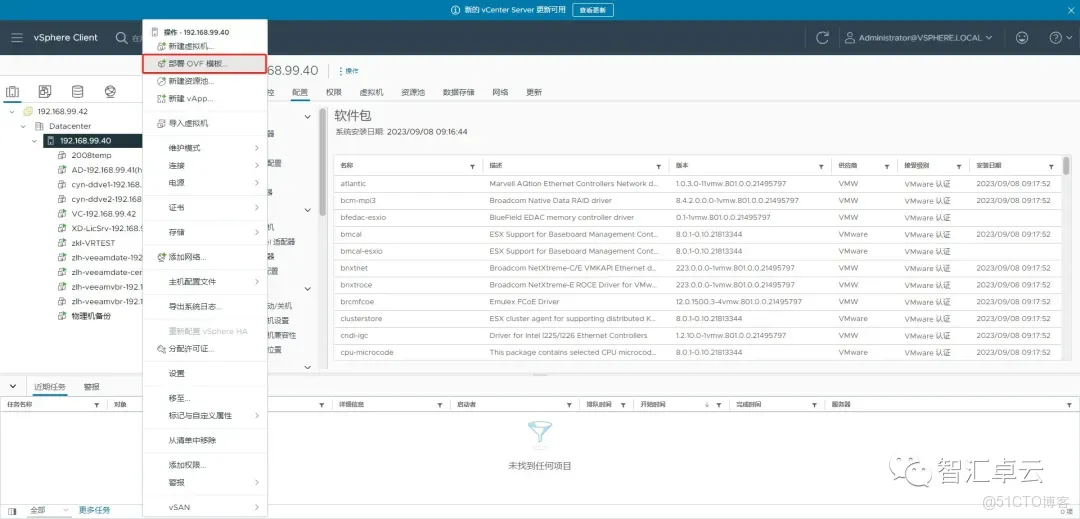This screenshot has height=519, width=1080.
Task: Expand the 电源 submenu
Action: pyautogui.click(x=205, y=183)
